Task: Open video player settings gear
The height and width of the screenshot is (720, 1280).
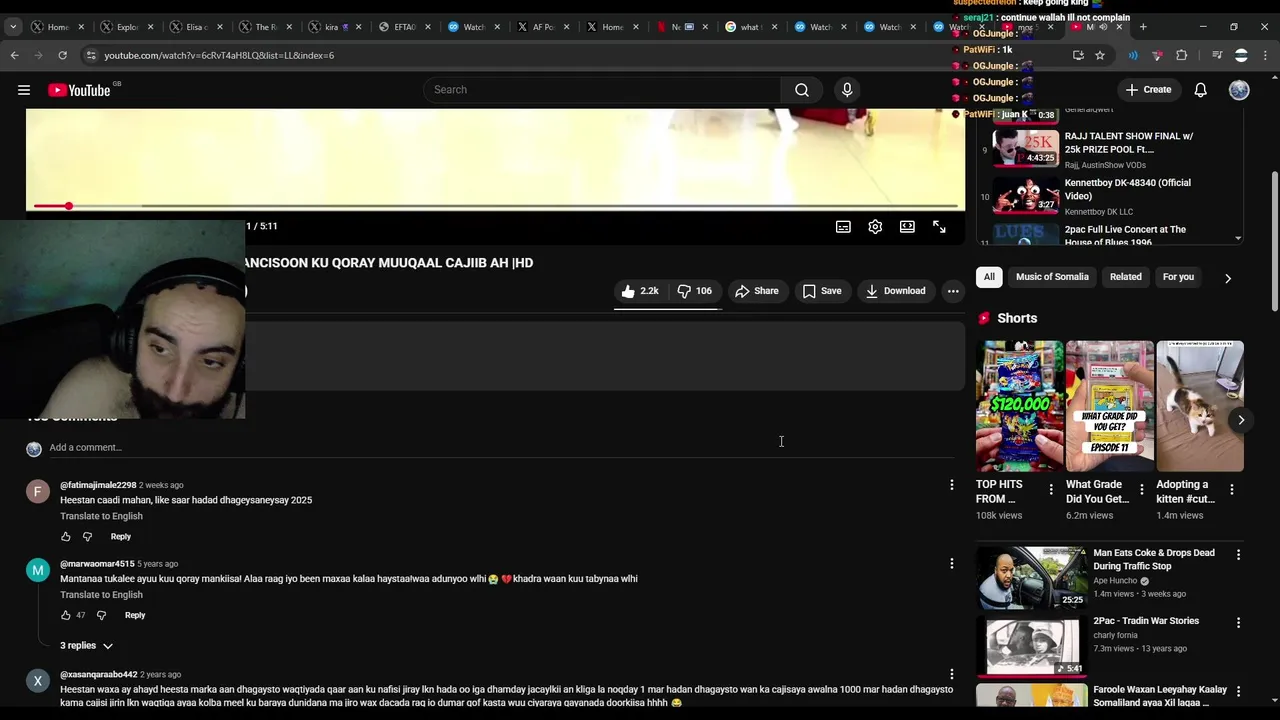Action: [x=875, y=227]
